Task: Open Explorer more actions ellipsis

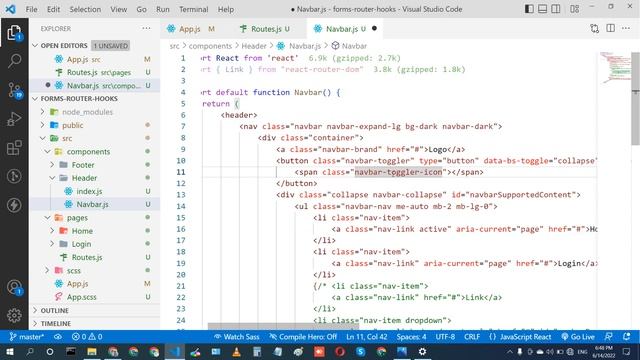Action: (146, 29)
